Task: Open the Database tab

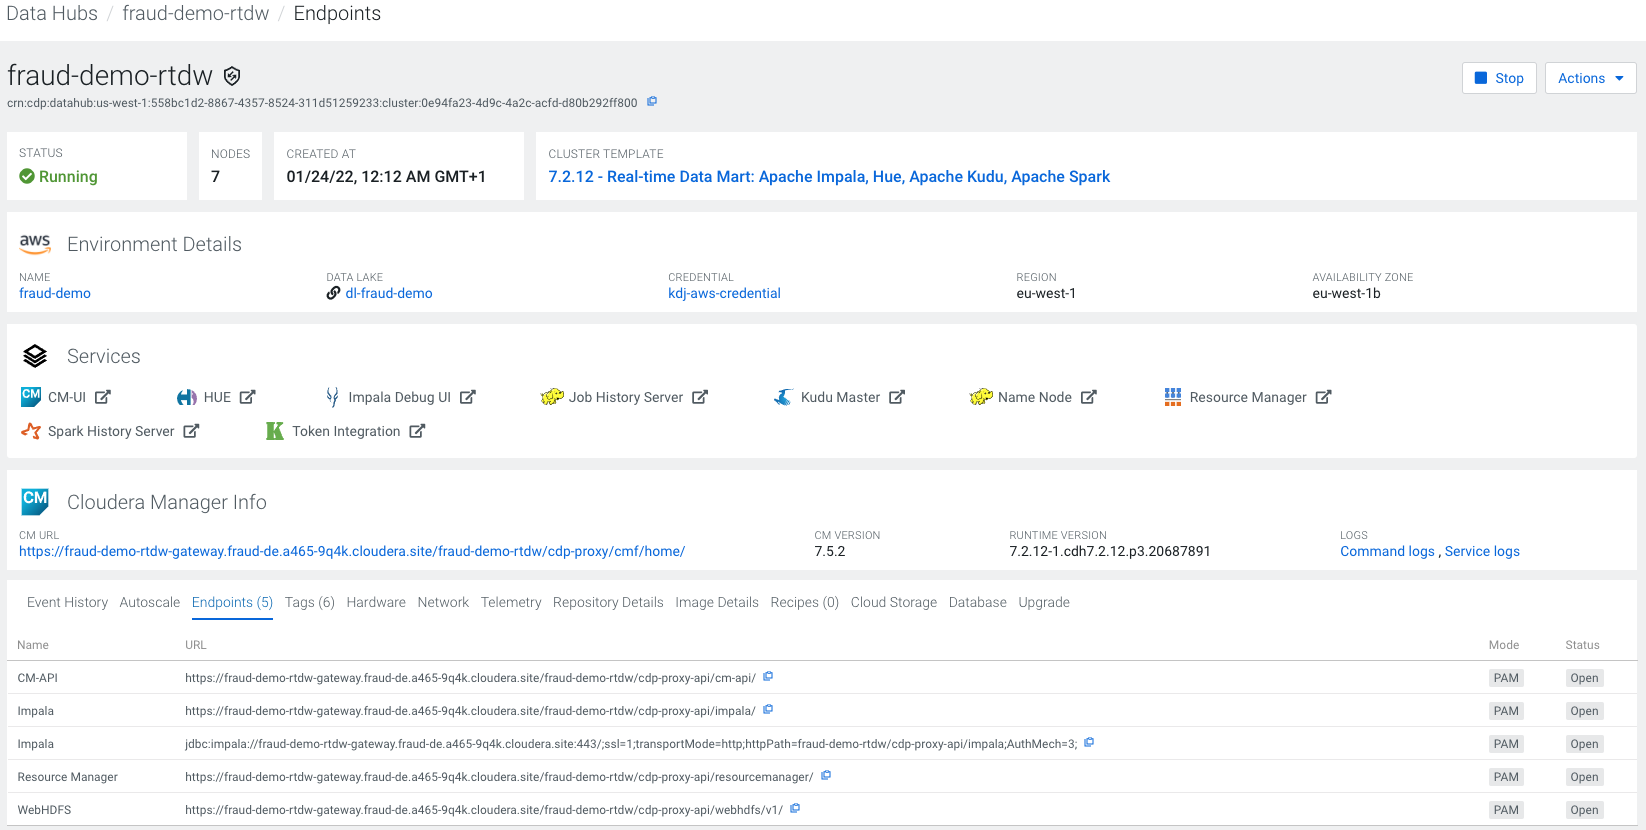Action: [x=978, y=602]
